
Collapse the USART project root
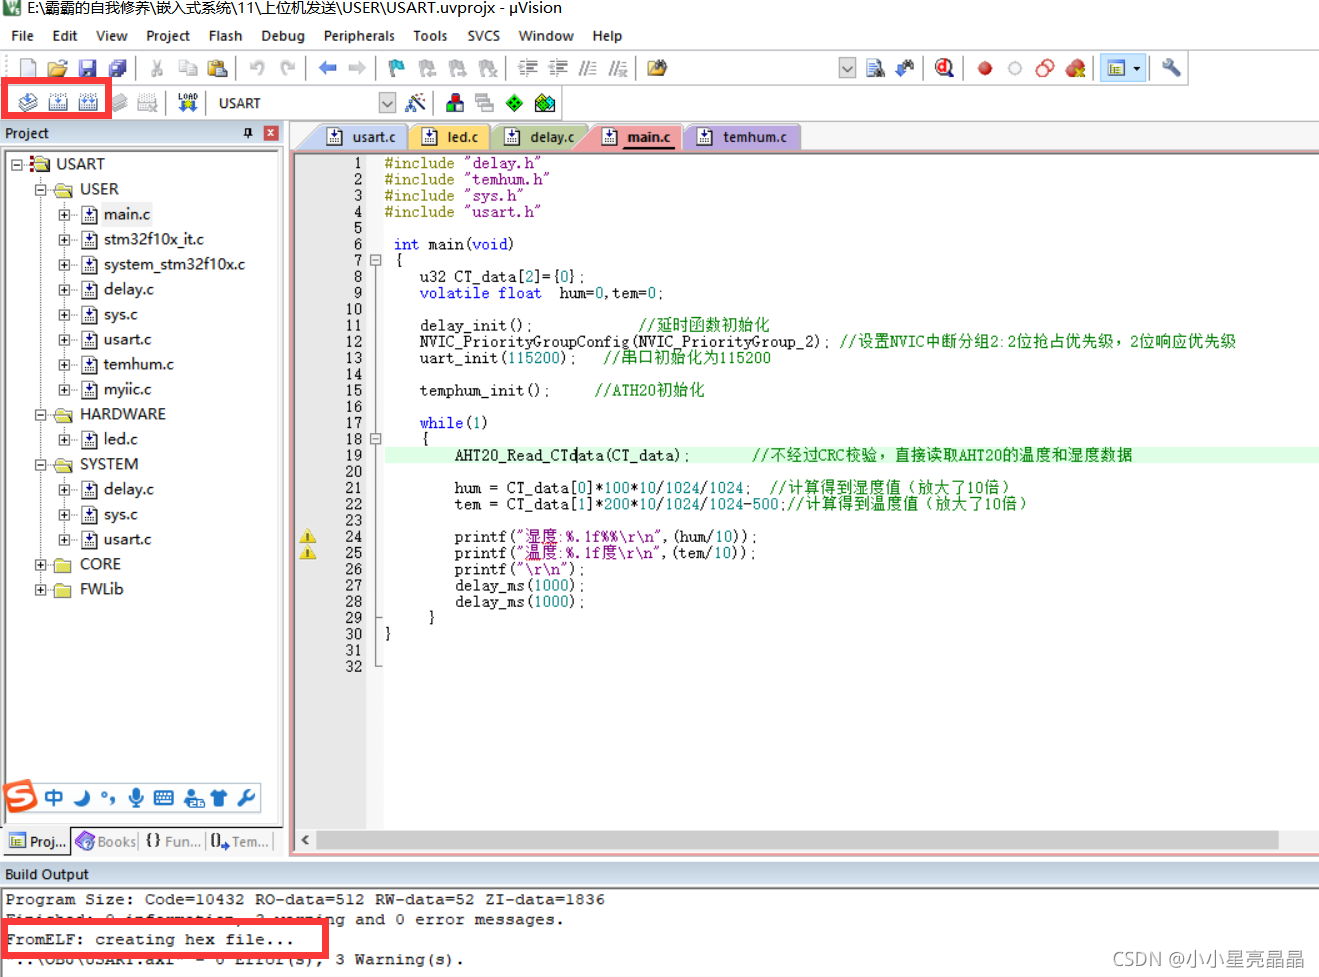pyautogui.click(x=17, y=164)
